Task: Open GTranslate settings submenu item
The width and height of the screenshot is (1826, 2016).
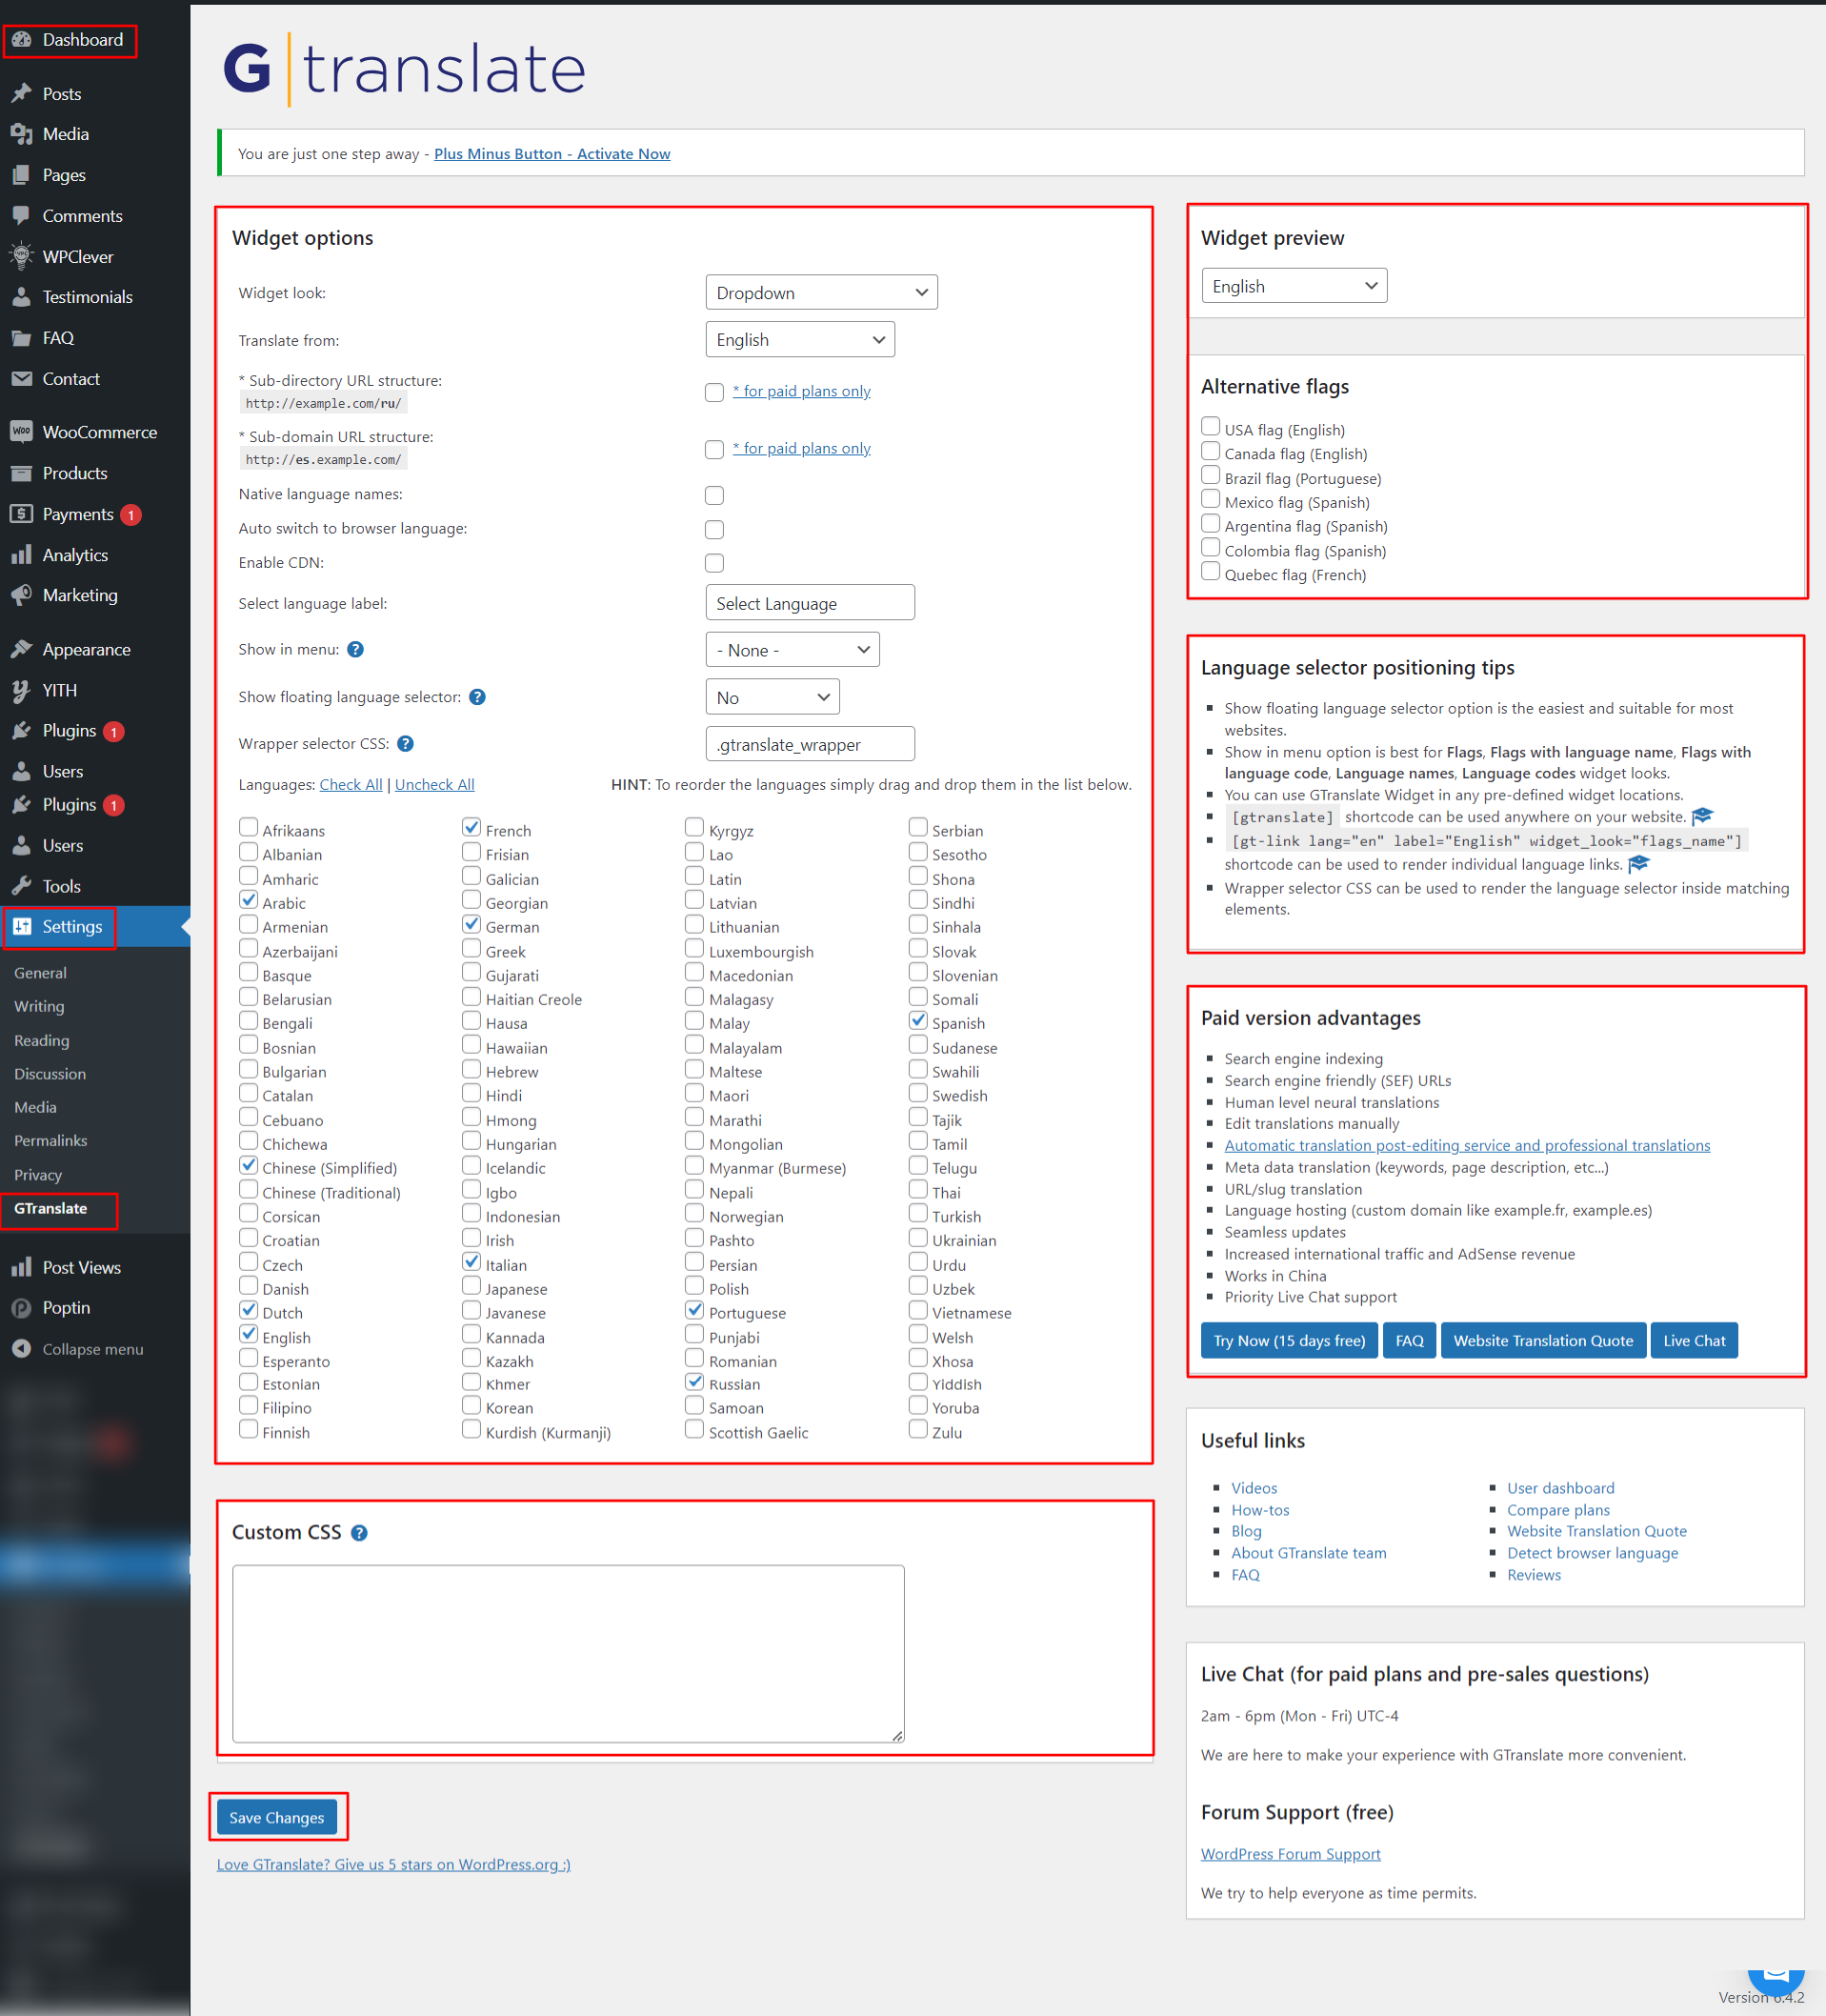Action: (50, 1208)
